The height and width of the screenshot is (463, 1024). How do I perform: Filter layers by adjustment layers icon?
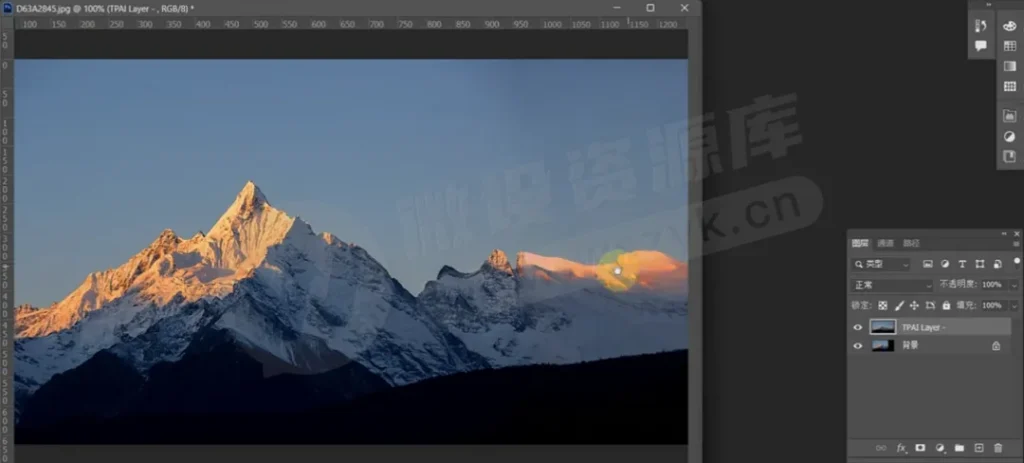tap(945, 264)
